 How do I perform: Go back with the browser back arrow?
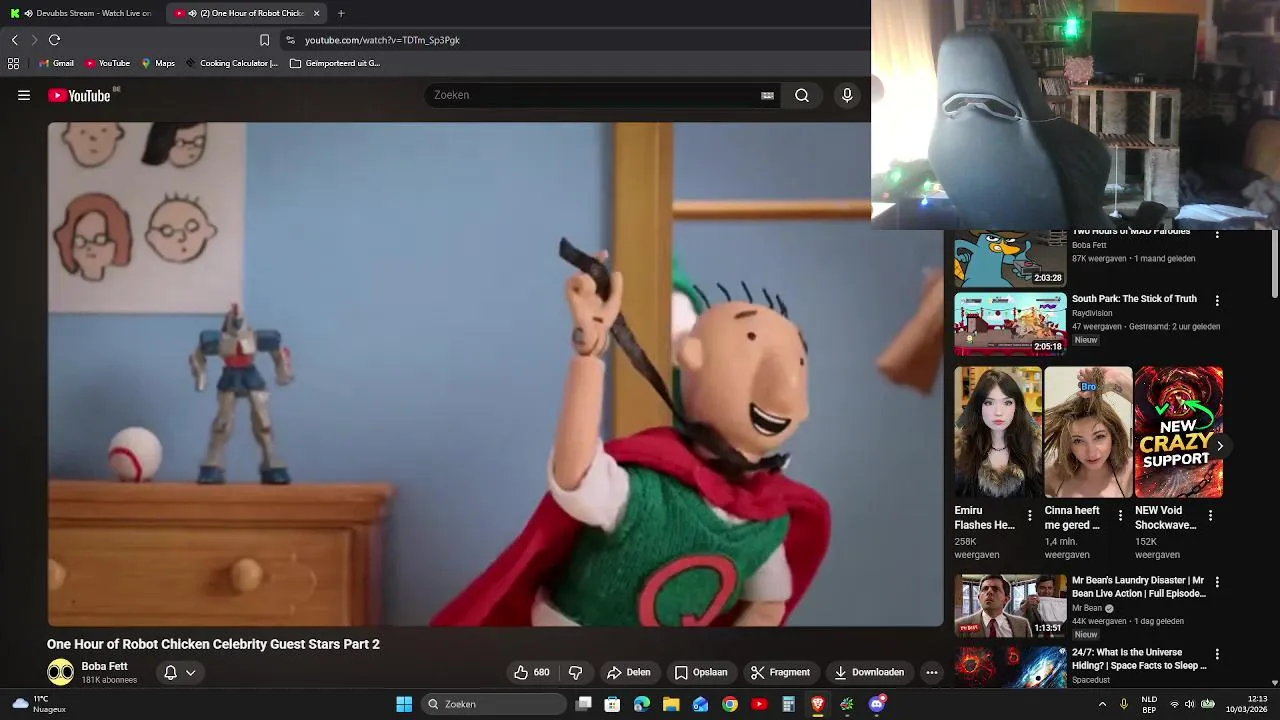click(x=14, y=40)
